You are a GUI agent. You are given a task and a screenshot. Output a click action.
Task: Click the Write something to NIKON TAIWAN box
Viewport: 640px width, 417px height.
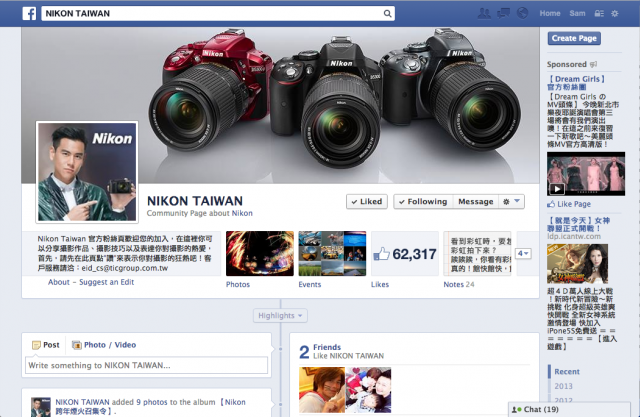tap(147, 365)
